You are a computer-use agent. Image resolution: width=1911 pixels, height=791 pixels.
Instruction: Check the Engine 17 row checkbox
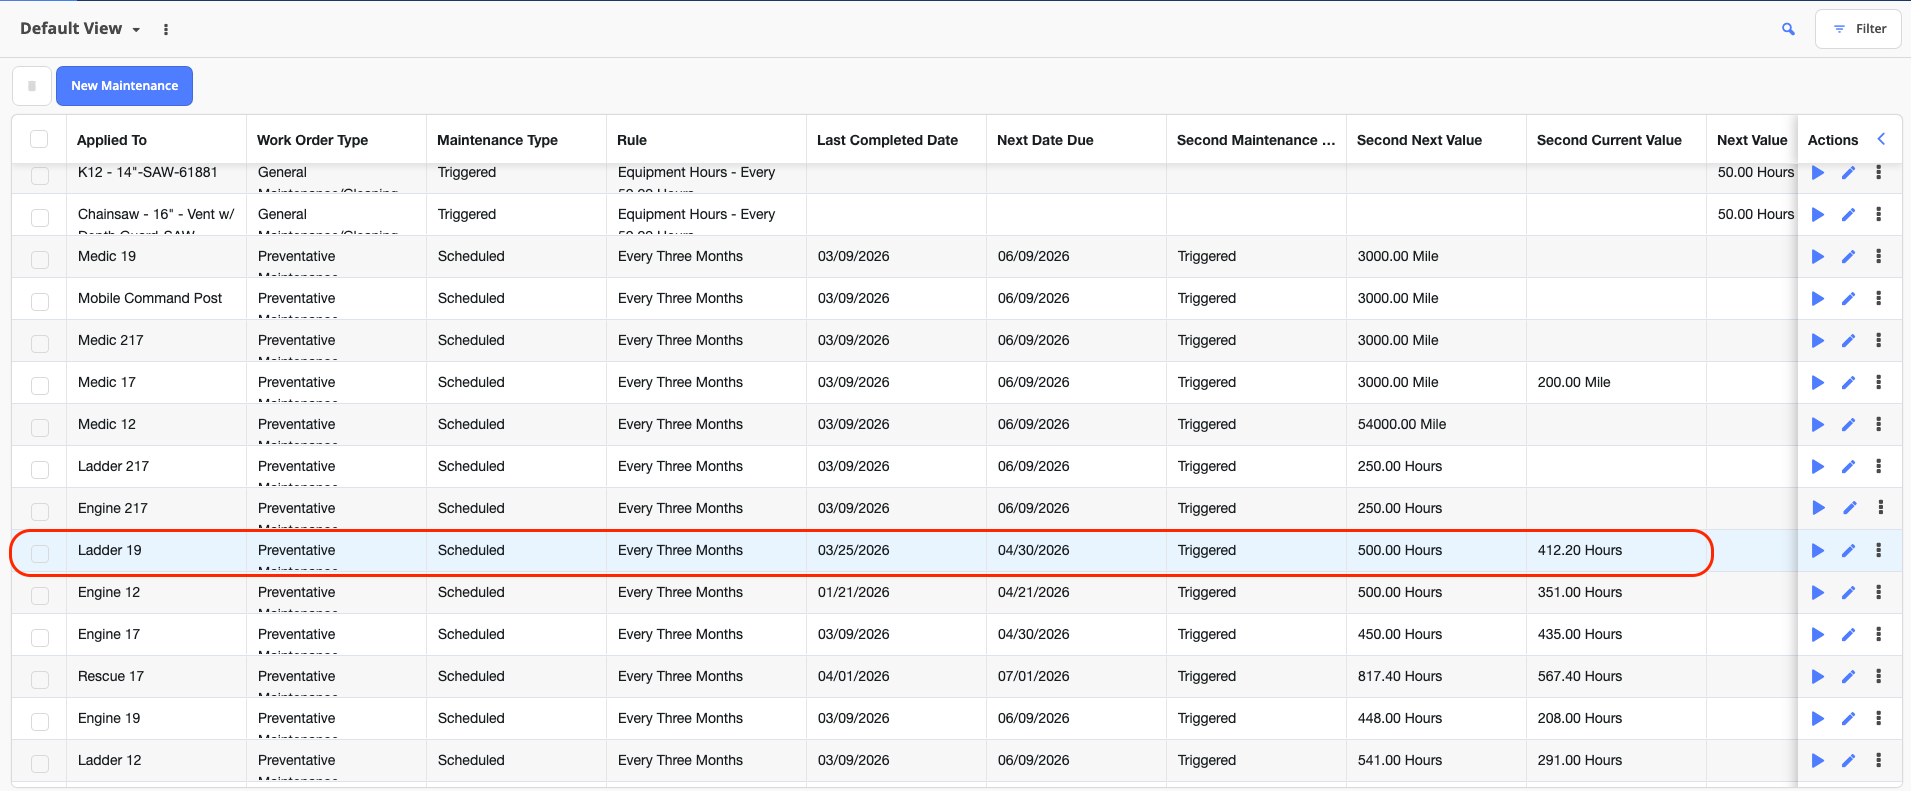40,637
